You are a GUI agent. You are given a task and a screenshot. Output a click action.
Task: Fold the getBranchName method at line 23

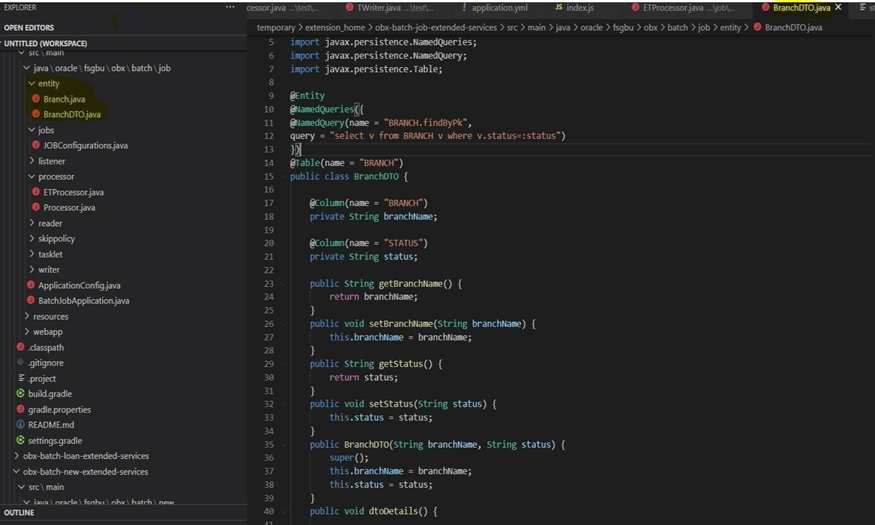pyautogui.click(x=283, y=283)
